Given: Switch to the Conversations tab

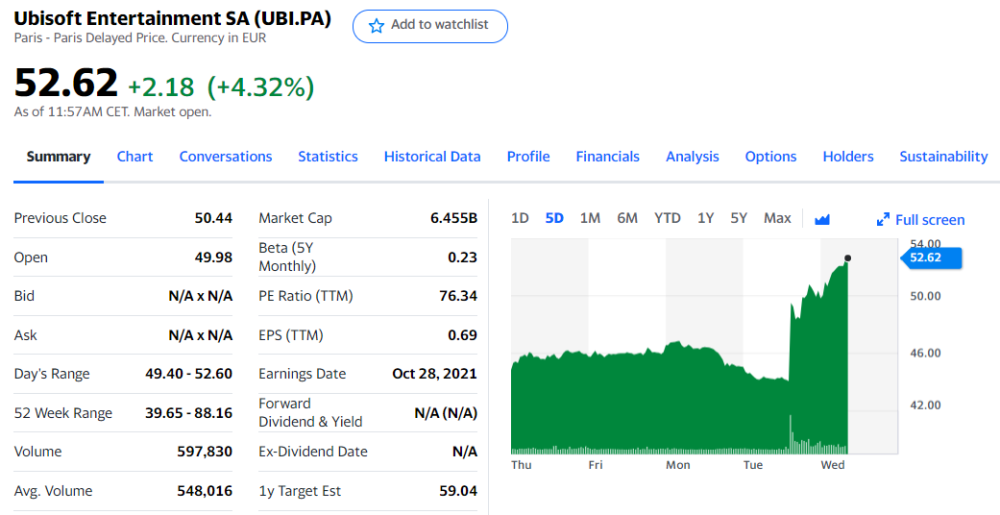Looking at the screenshot, I should (x=226, y=156).
